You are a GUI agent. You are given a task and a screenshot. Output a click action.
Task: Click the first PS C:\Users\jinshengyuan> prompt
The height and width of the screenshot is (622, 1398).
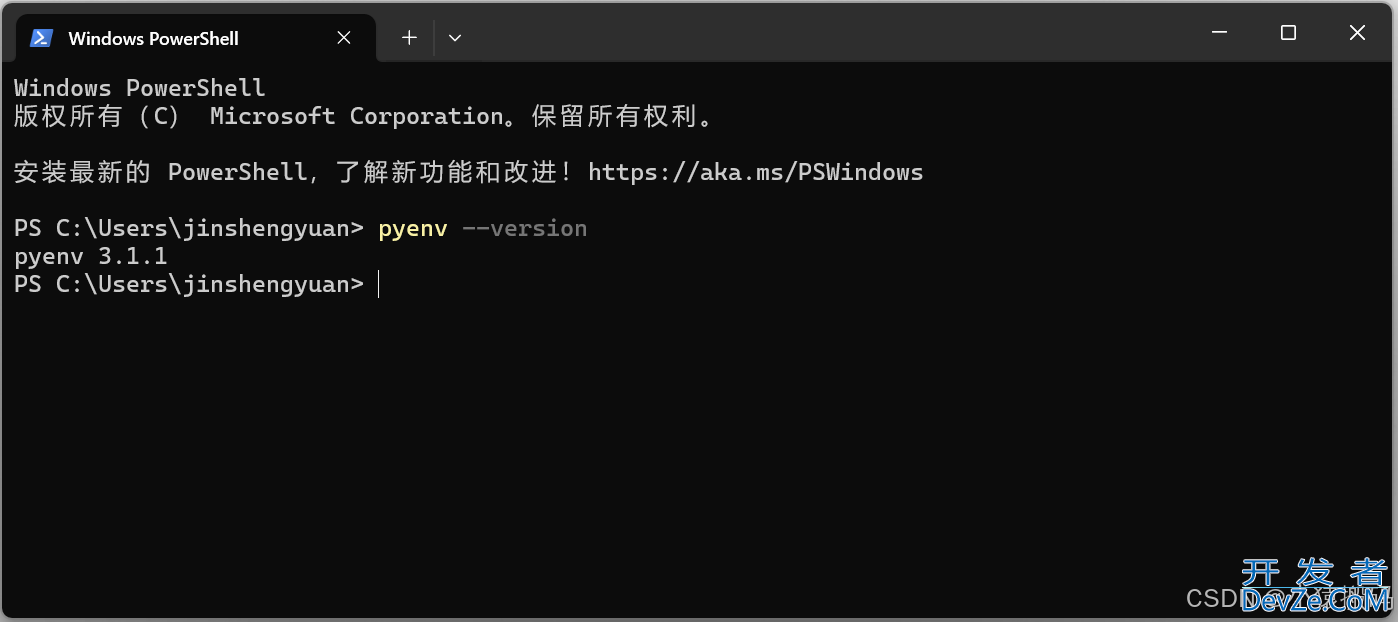(x=188, y=229)
